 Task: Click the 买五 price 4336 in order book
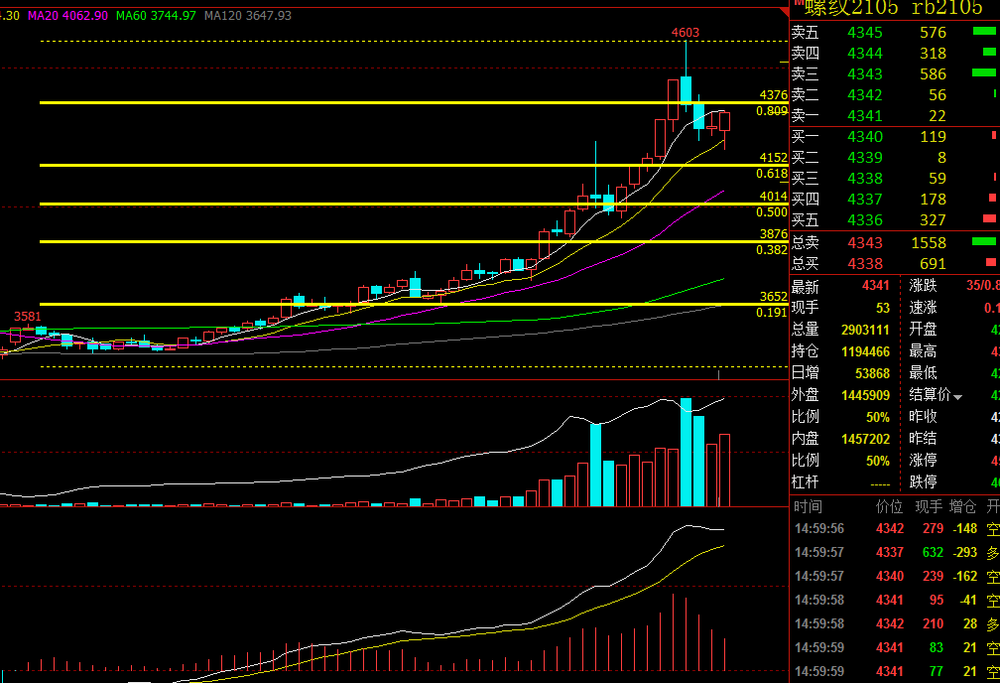point(864,221)
